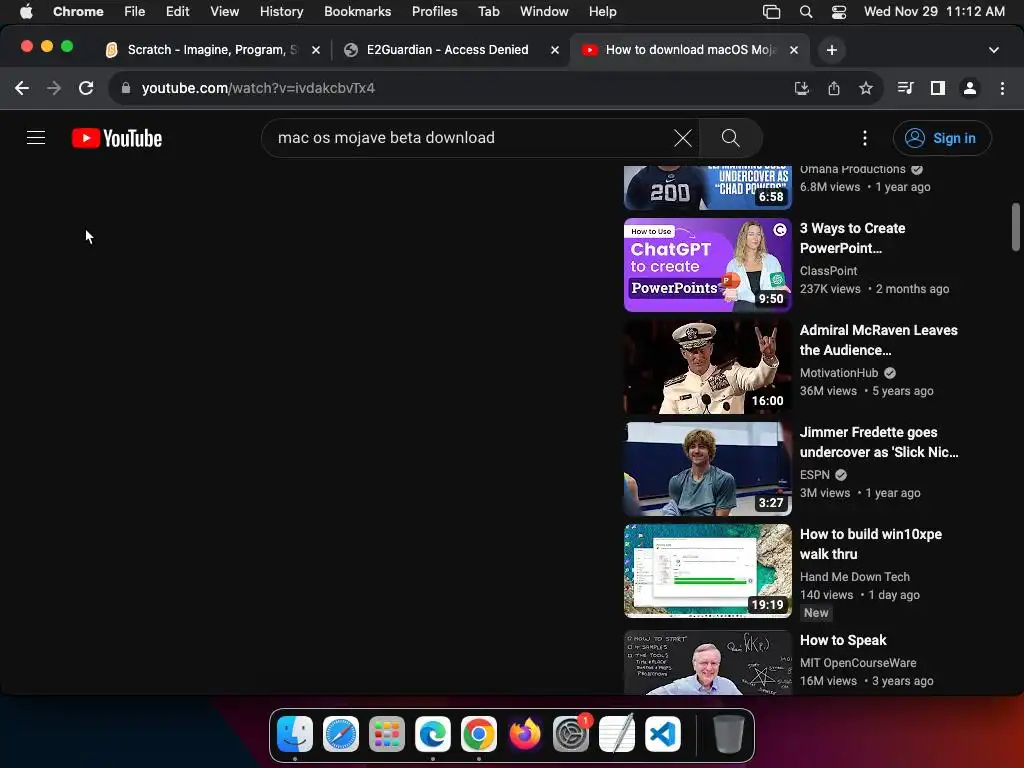
Task: Open the Trash in the Dock
Action: (x=728, y=734)
